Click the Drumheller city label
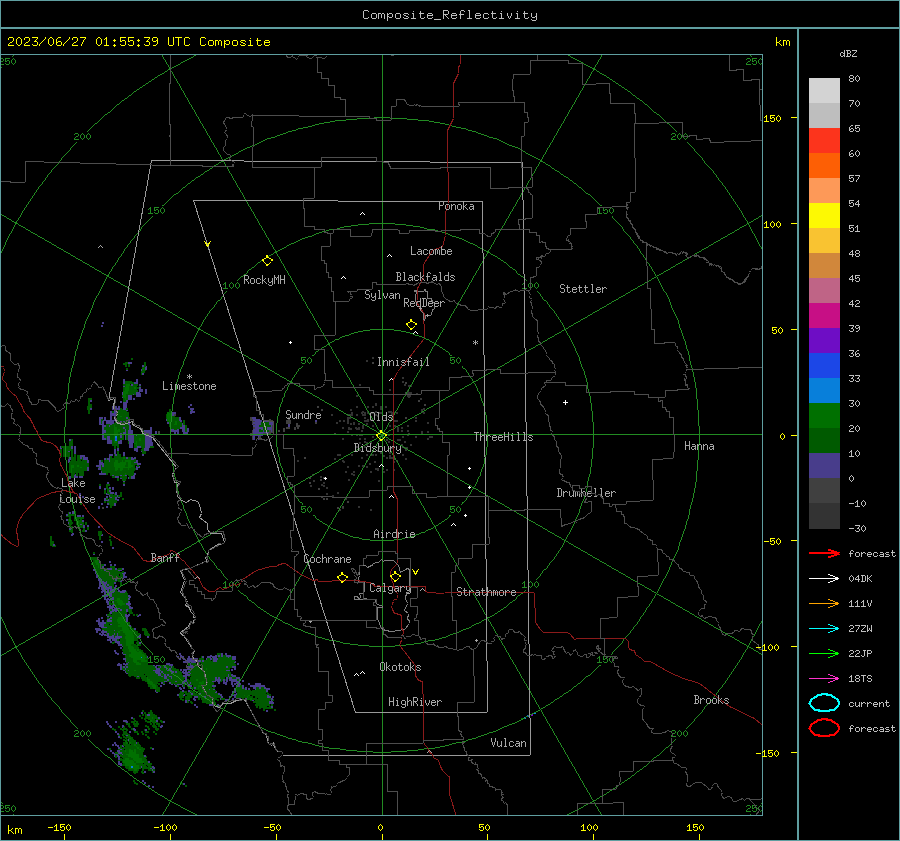 coord(586,493)
